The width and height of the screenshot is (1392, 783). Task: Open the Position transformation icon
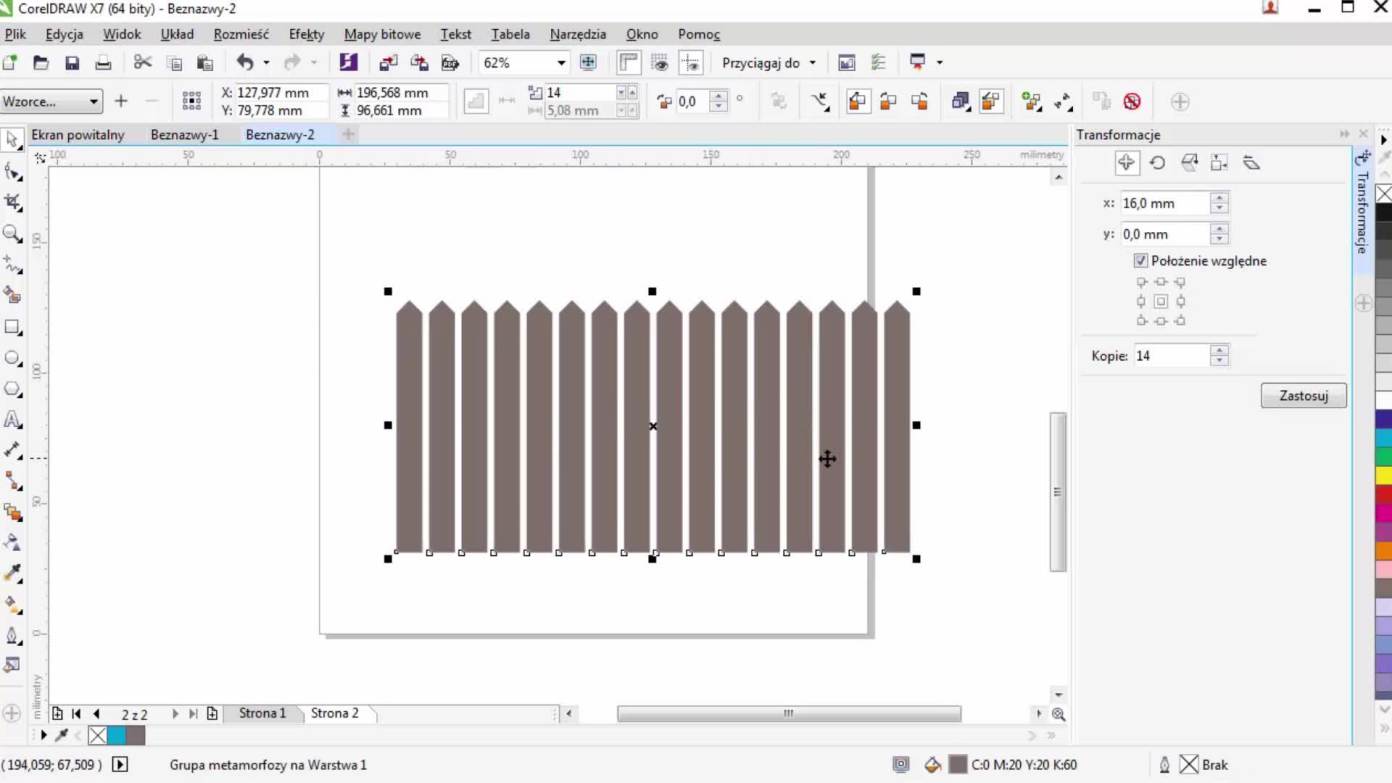[x=1126, y=163]
